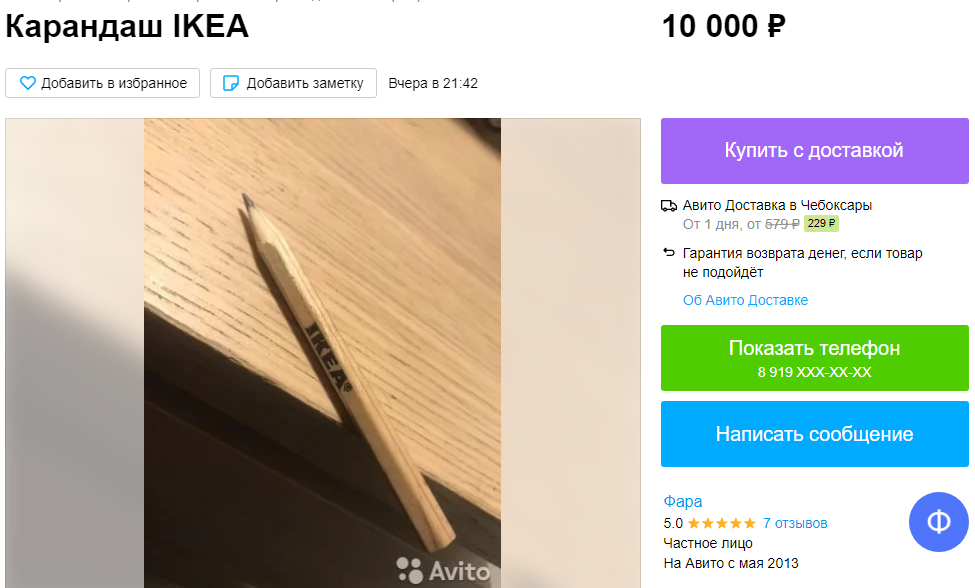Buy with delivery using Купить с доставкой

click(x=815, y=151)
